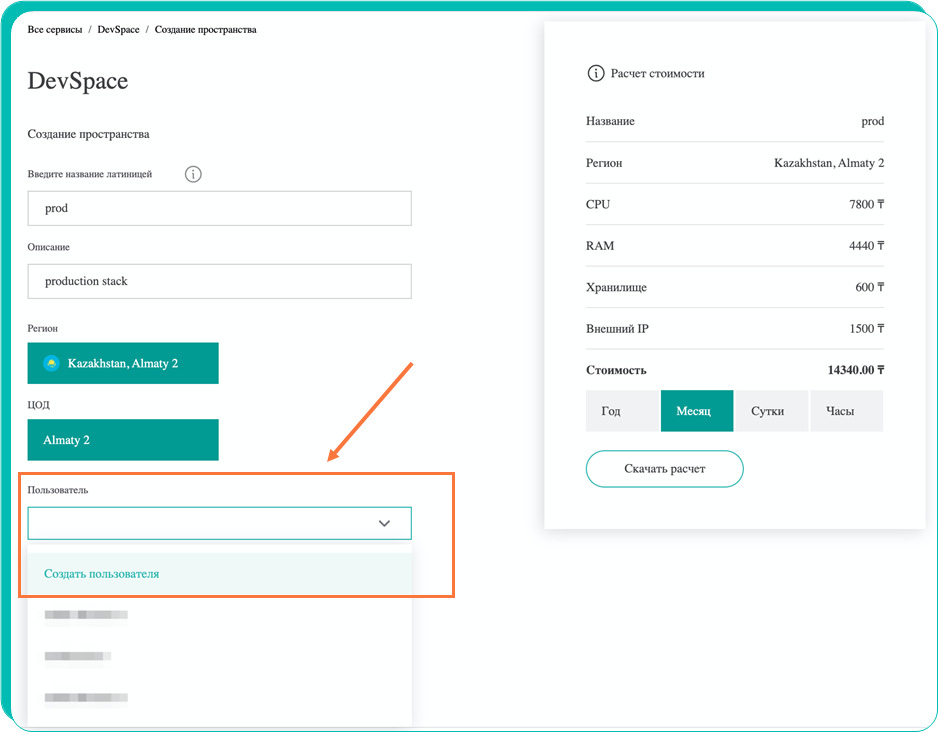
Task: Click Описание field with production stack
Action: (x=219, y=281)
